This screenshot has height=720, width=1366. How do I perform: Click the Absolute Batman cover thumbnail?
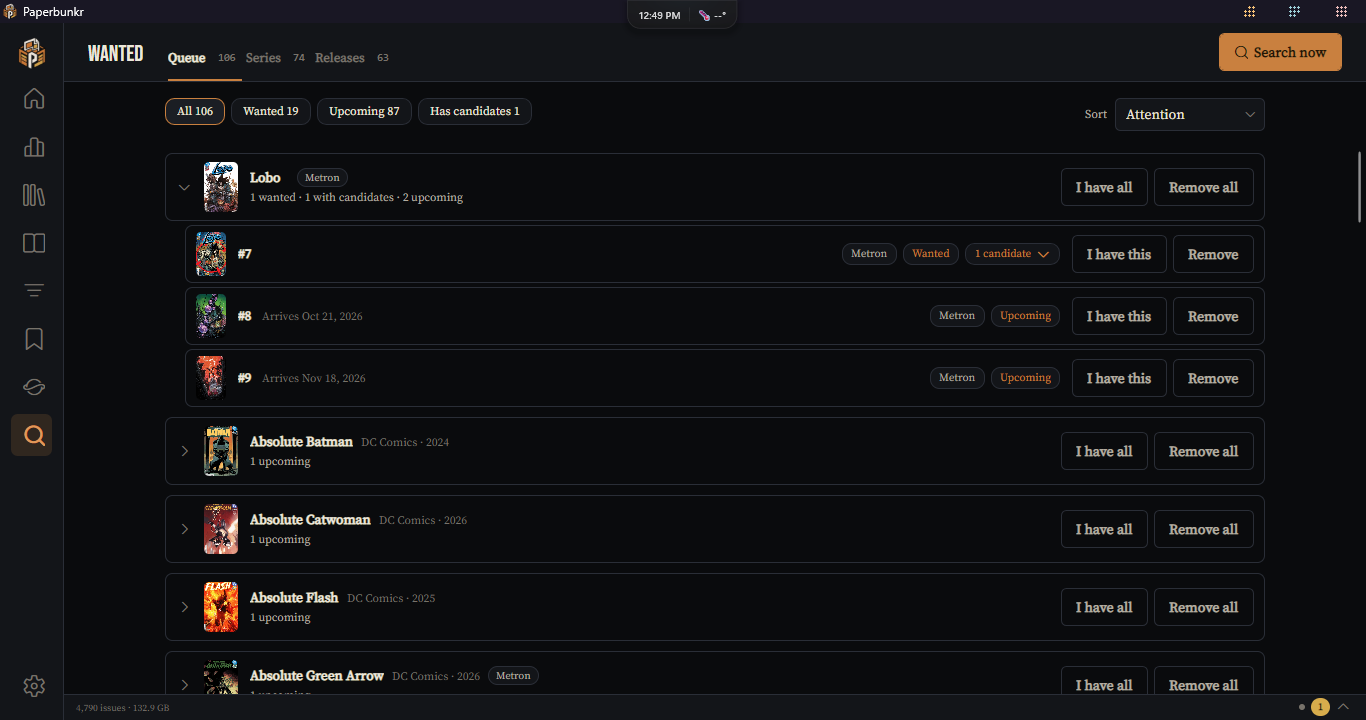coord(221,451)
